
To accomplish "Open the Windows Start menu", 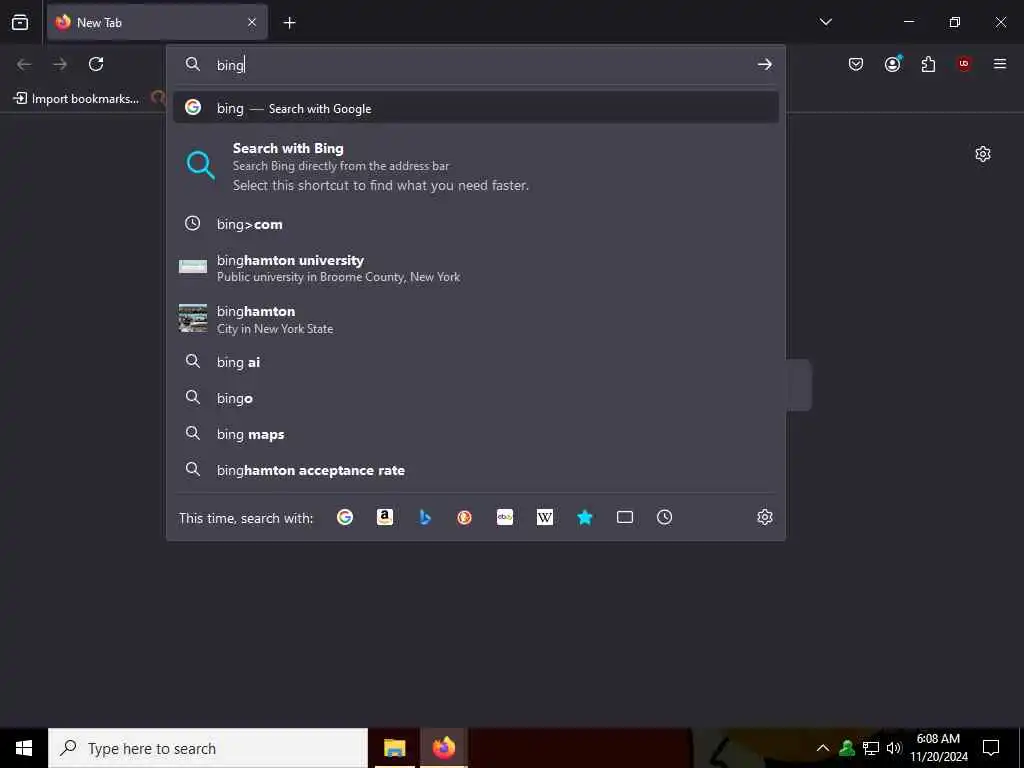I will click(24, 748).
